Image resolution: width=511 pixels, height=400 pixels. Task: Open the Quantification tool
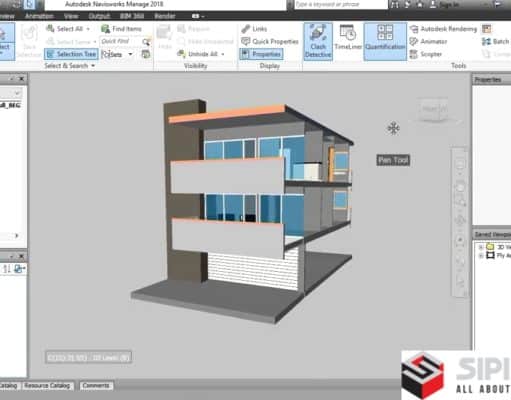(x=385, y=41)
